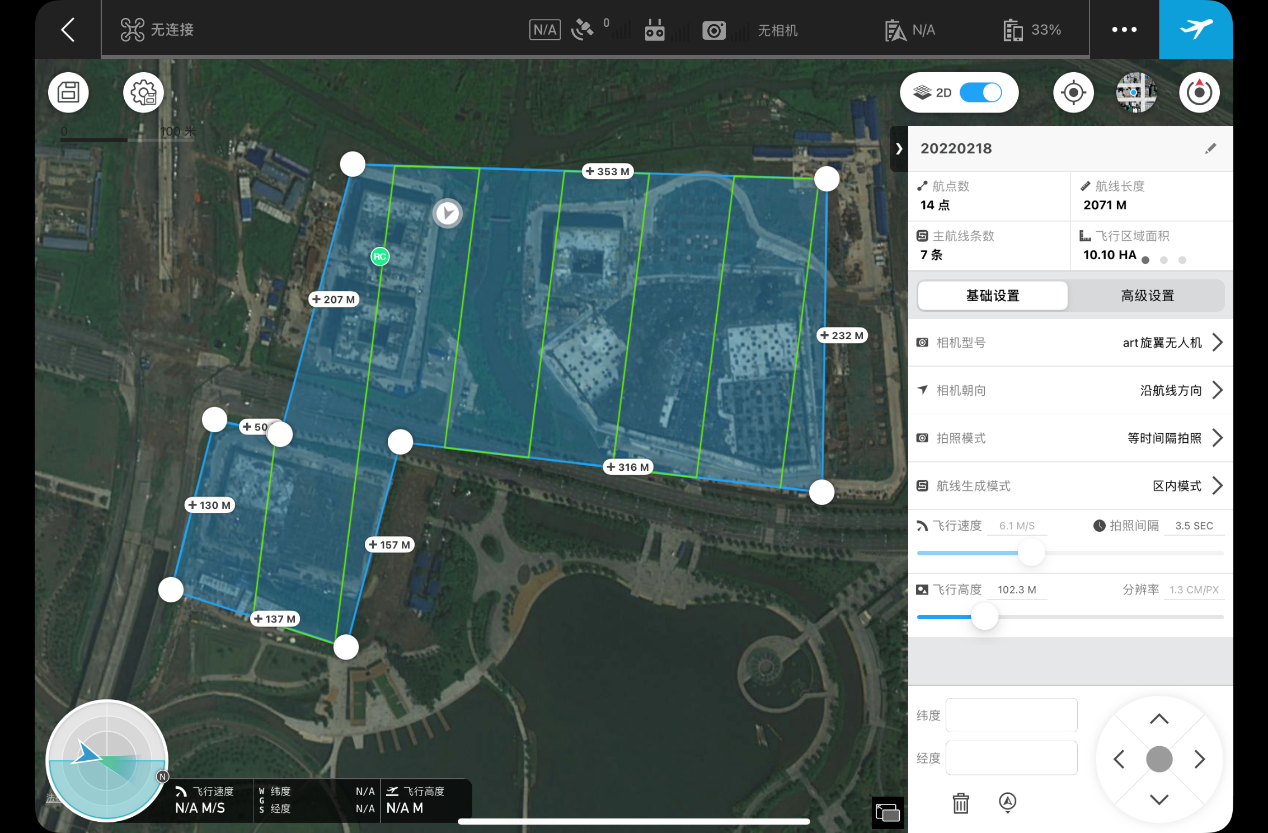Click the compass orientation lock icon
This screenshot has height=833, width=1268.
1199,93
